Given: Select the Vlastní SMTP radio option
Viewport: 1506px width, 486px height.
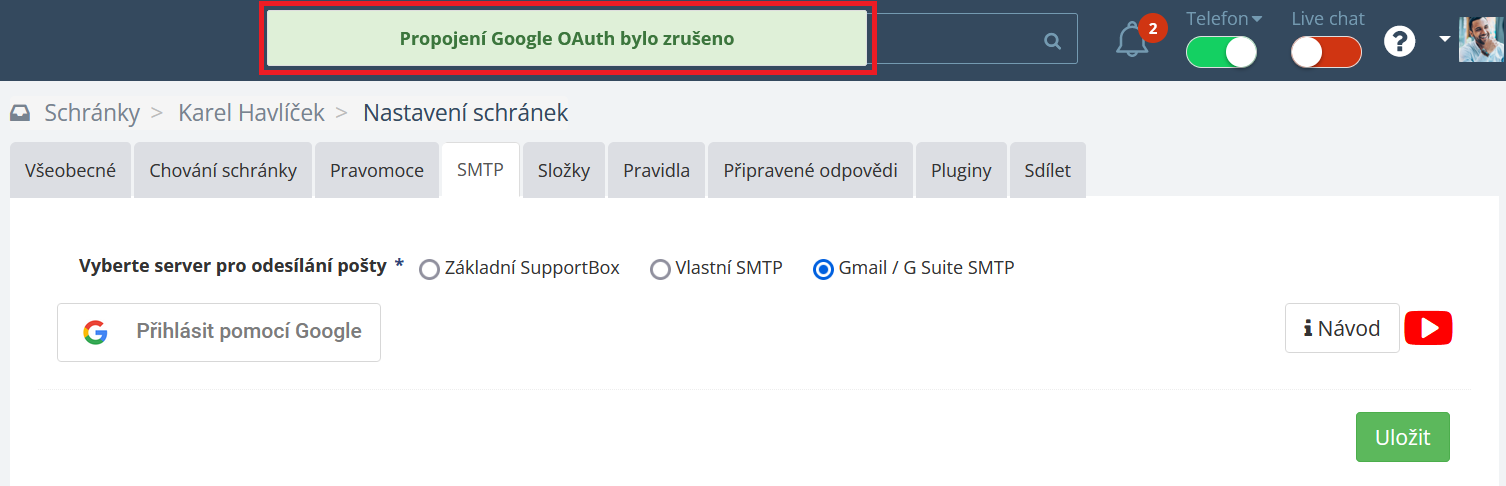Looking at the screenshot, I should click(660, 269).
